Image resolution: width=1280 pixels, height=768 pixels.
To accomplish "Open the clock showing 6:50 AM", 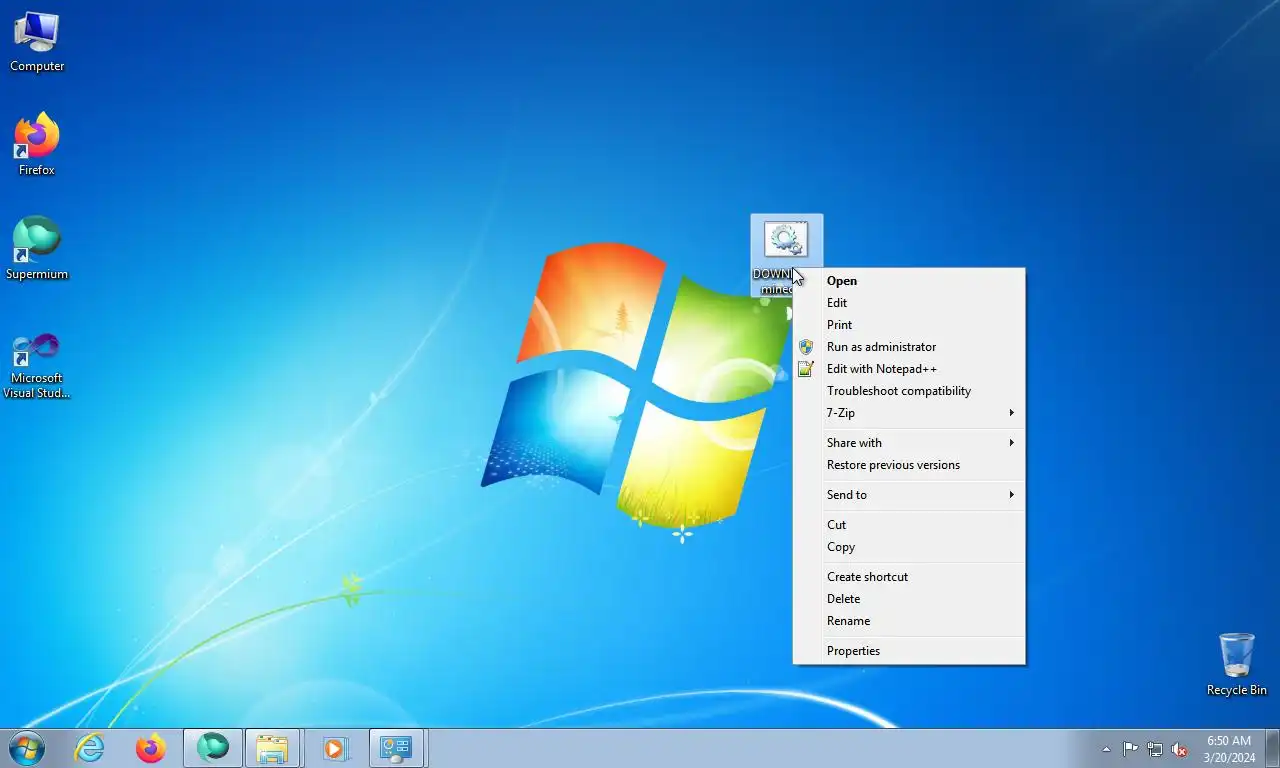I will pyautogui.click(x=1229, y=749).
